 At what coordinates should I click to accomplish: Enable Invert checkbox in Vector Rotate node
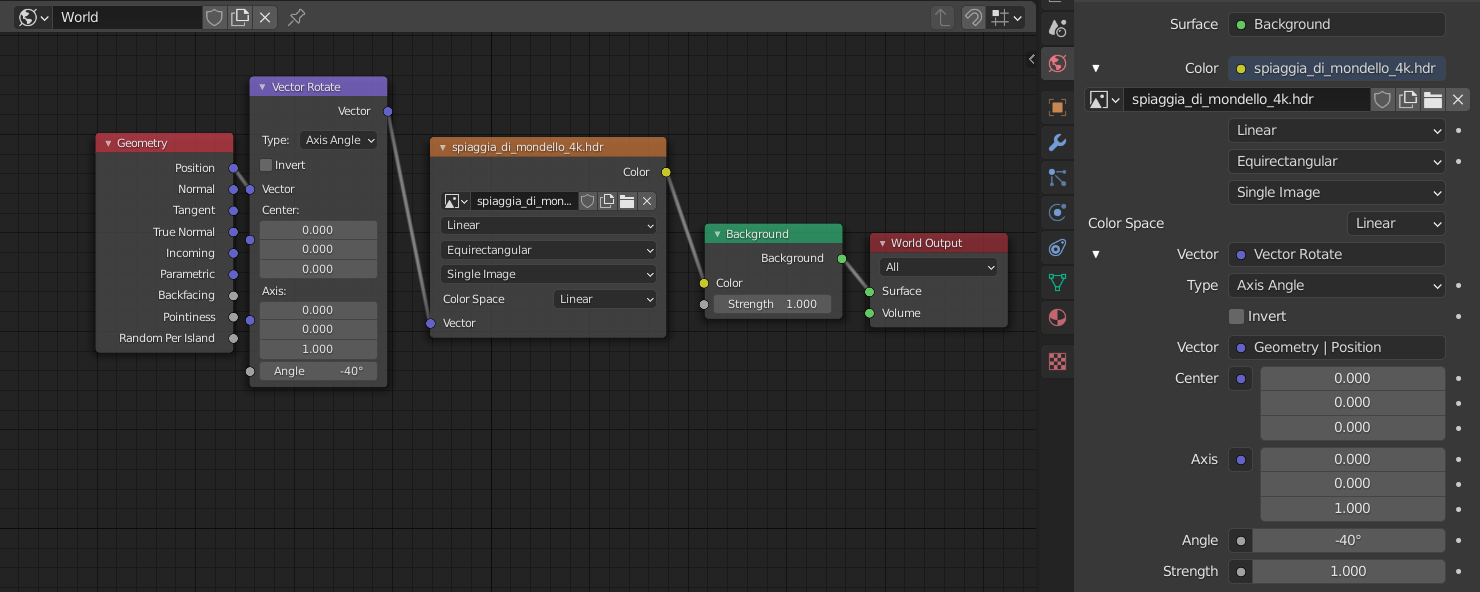[x=266, y=165]
